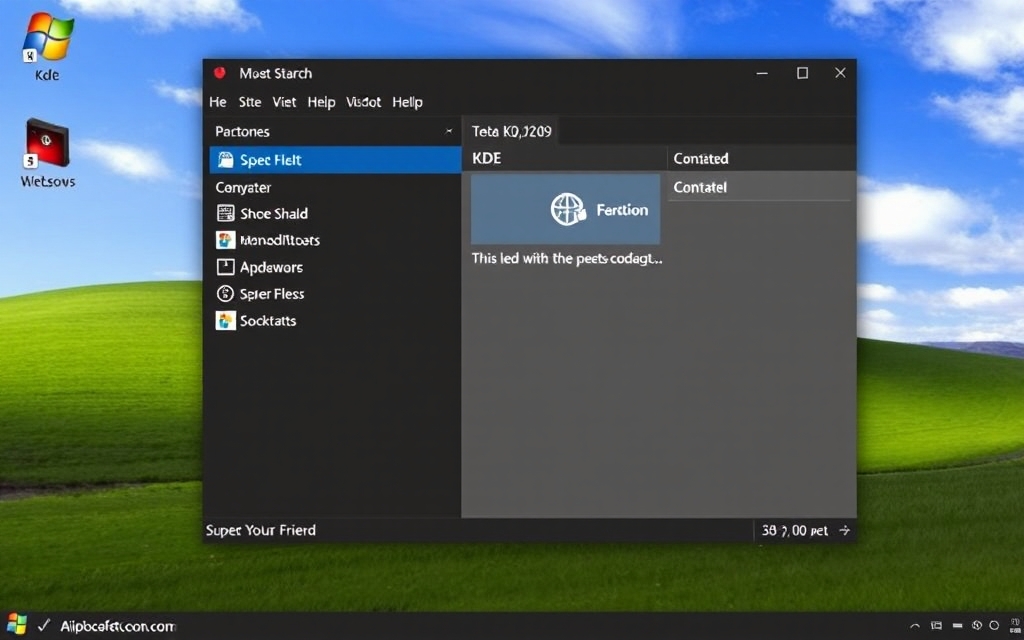This screenshot has height=640, width=1024.
Task: Open the Wetsovs desktop shortcut
Action: coord(47,153)
